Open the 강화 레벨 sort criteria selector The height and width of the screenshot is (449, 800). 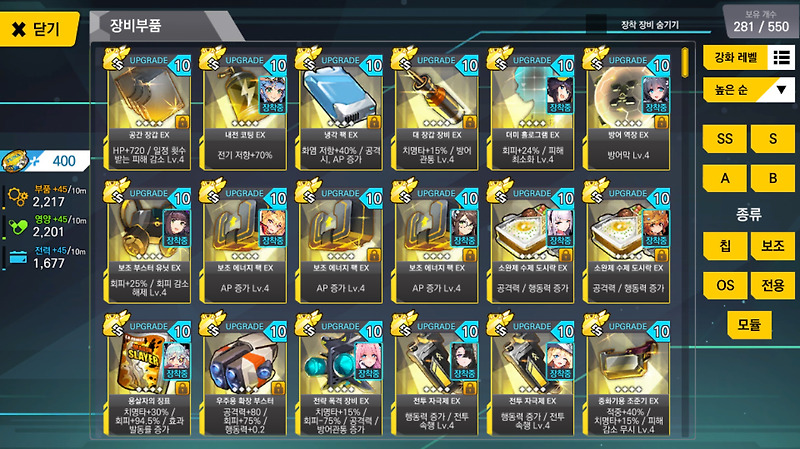735,57
